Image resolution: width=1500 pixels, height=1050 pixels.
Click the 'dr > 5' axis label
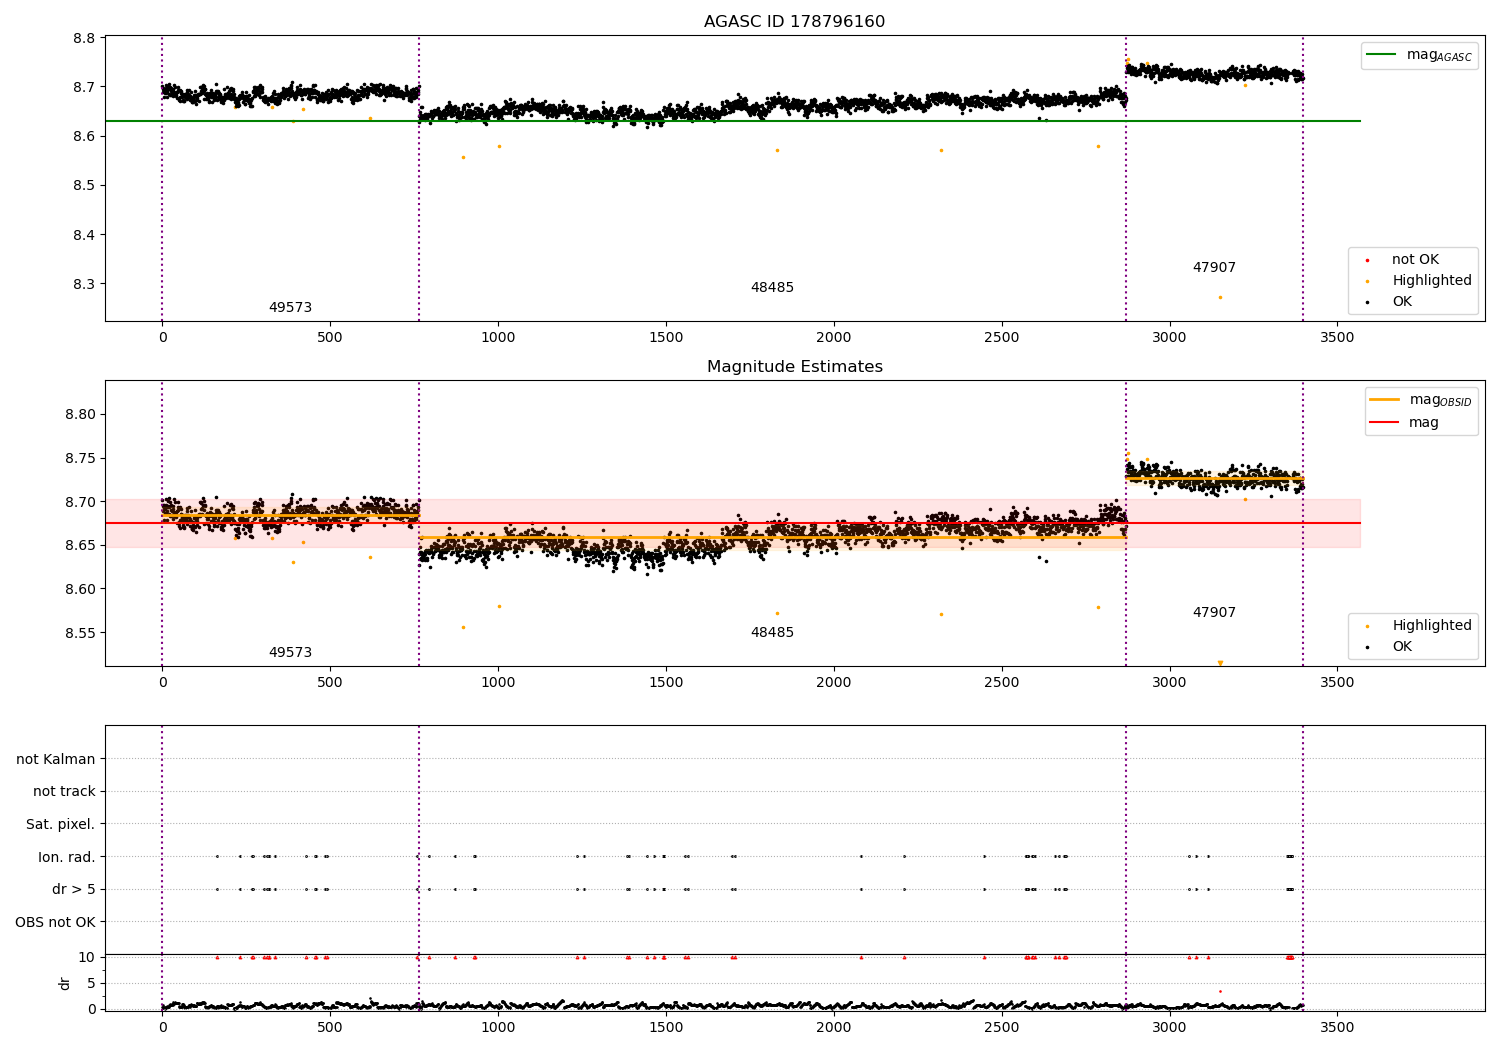(x=74, y=889)
